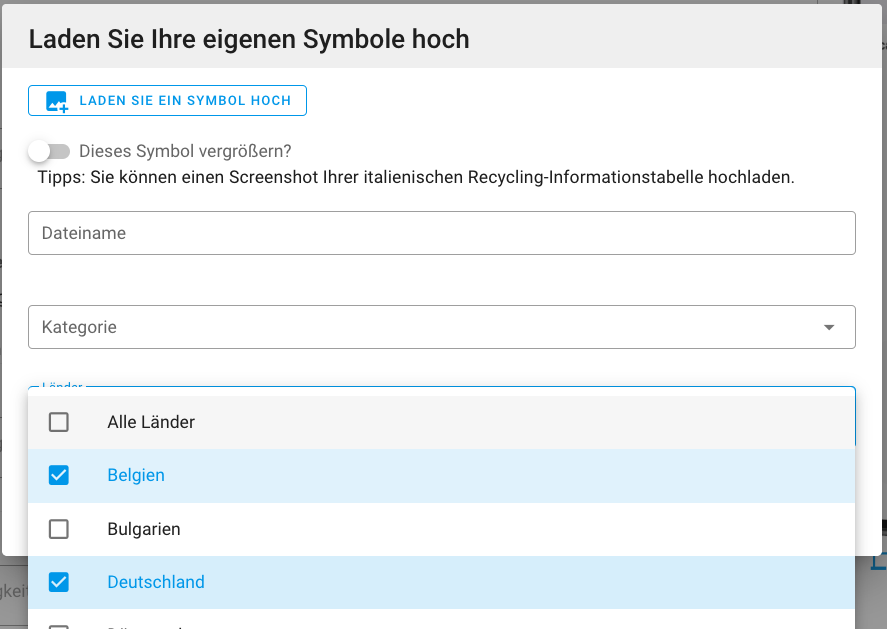Click the Belgien country option text

tap(136, 475)
